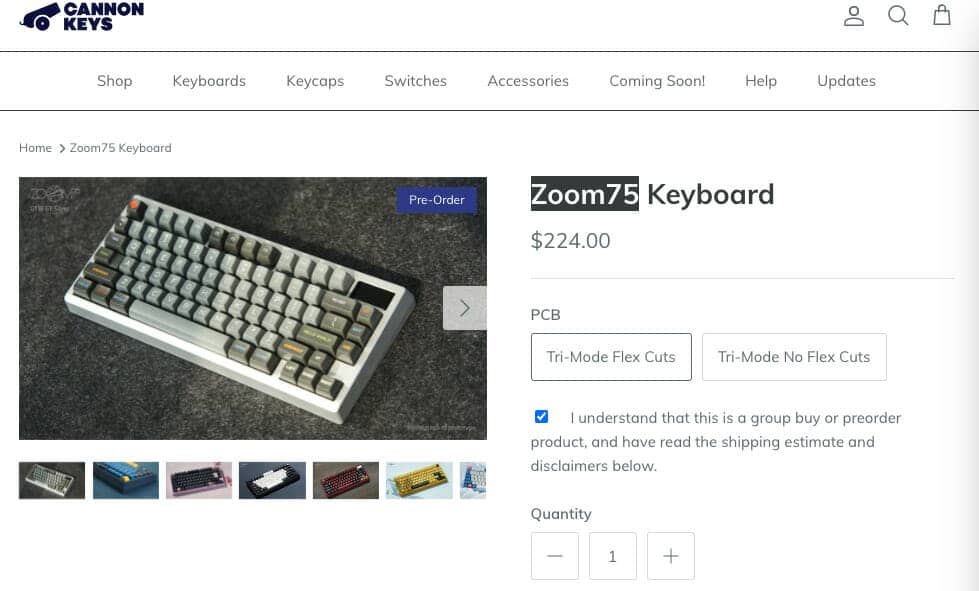
Task: Expand the Keycaps navigation menu
Action: tap(315, 81)
